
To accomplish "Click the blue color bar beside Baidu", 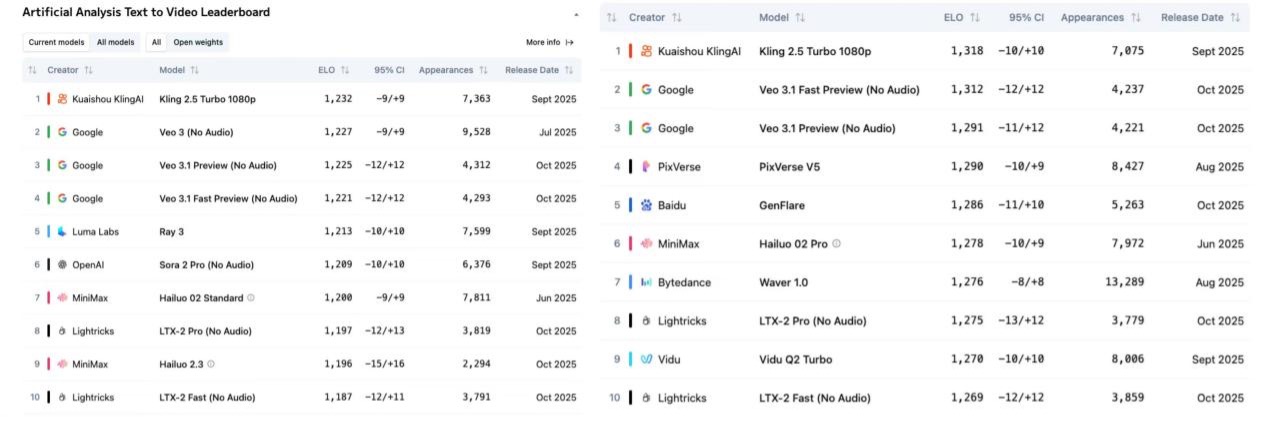I will point(630,205).
